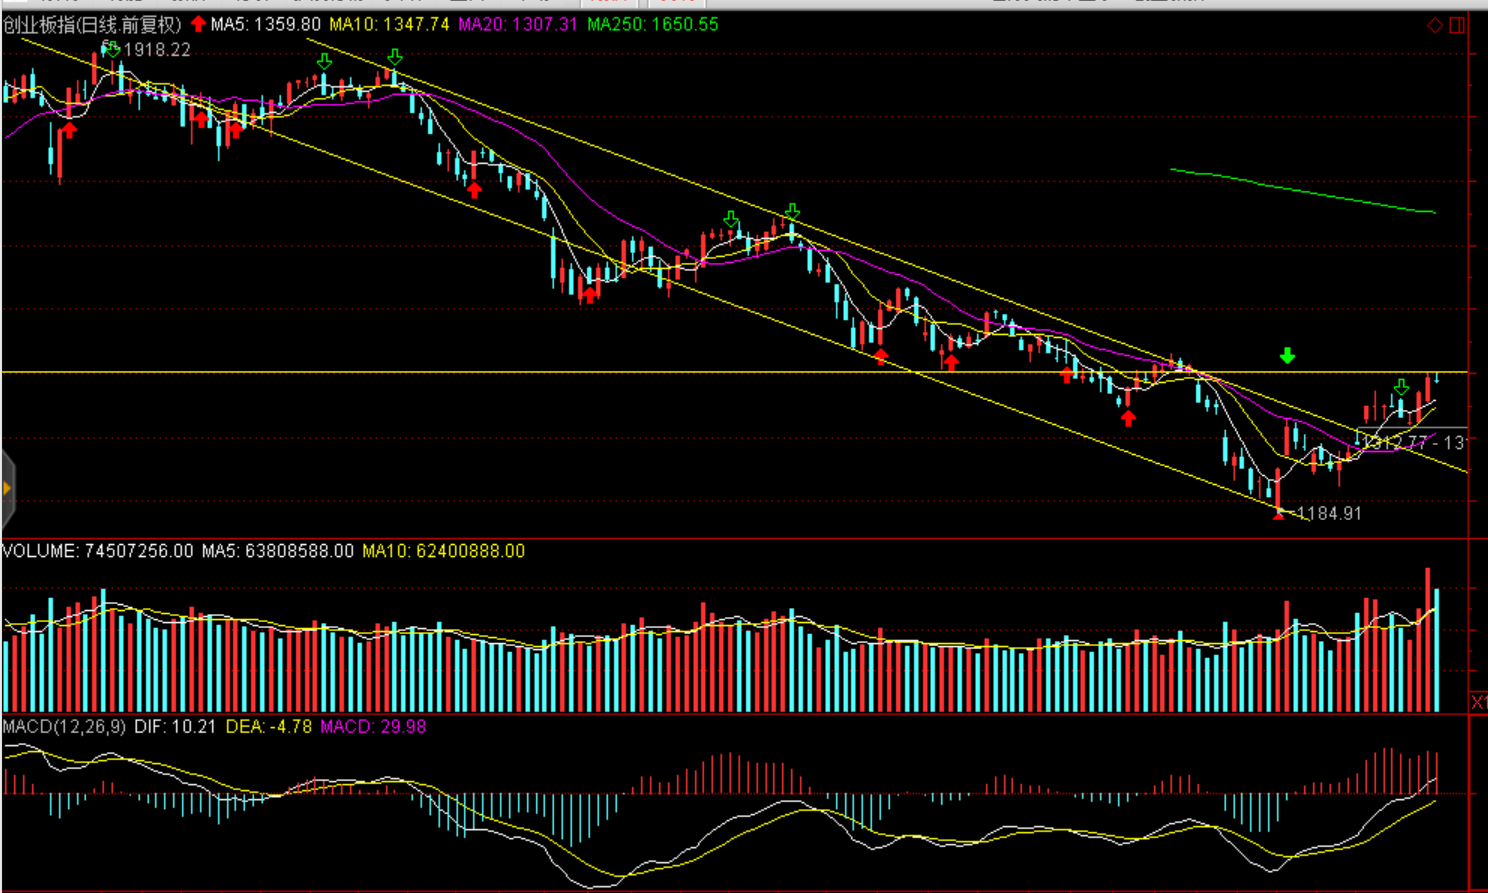1488x893 pixels.
Task: Click the red diamond icon at top right
Action: pos(1435,25)
